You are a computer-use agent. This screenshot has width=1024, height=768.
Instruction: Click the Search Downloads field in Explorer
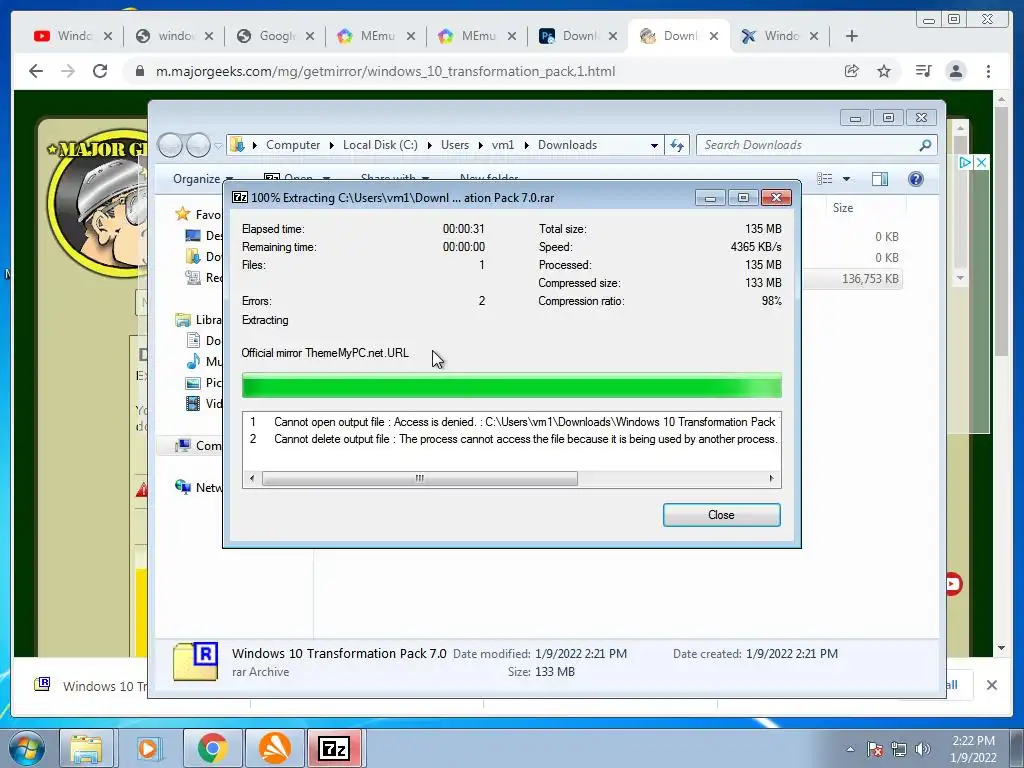tap(816, 145)
